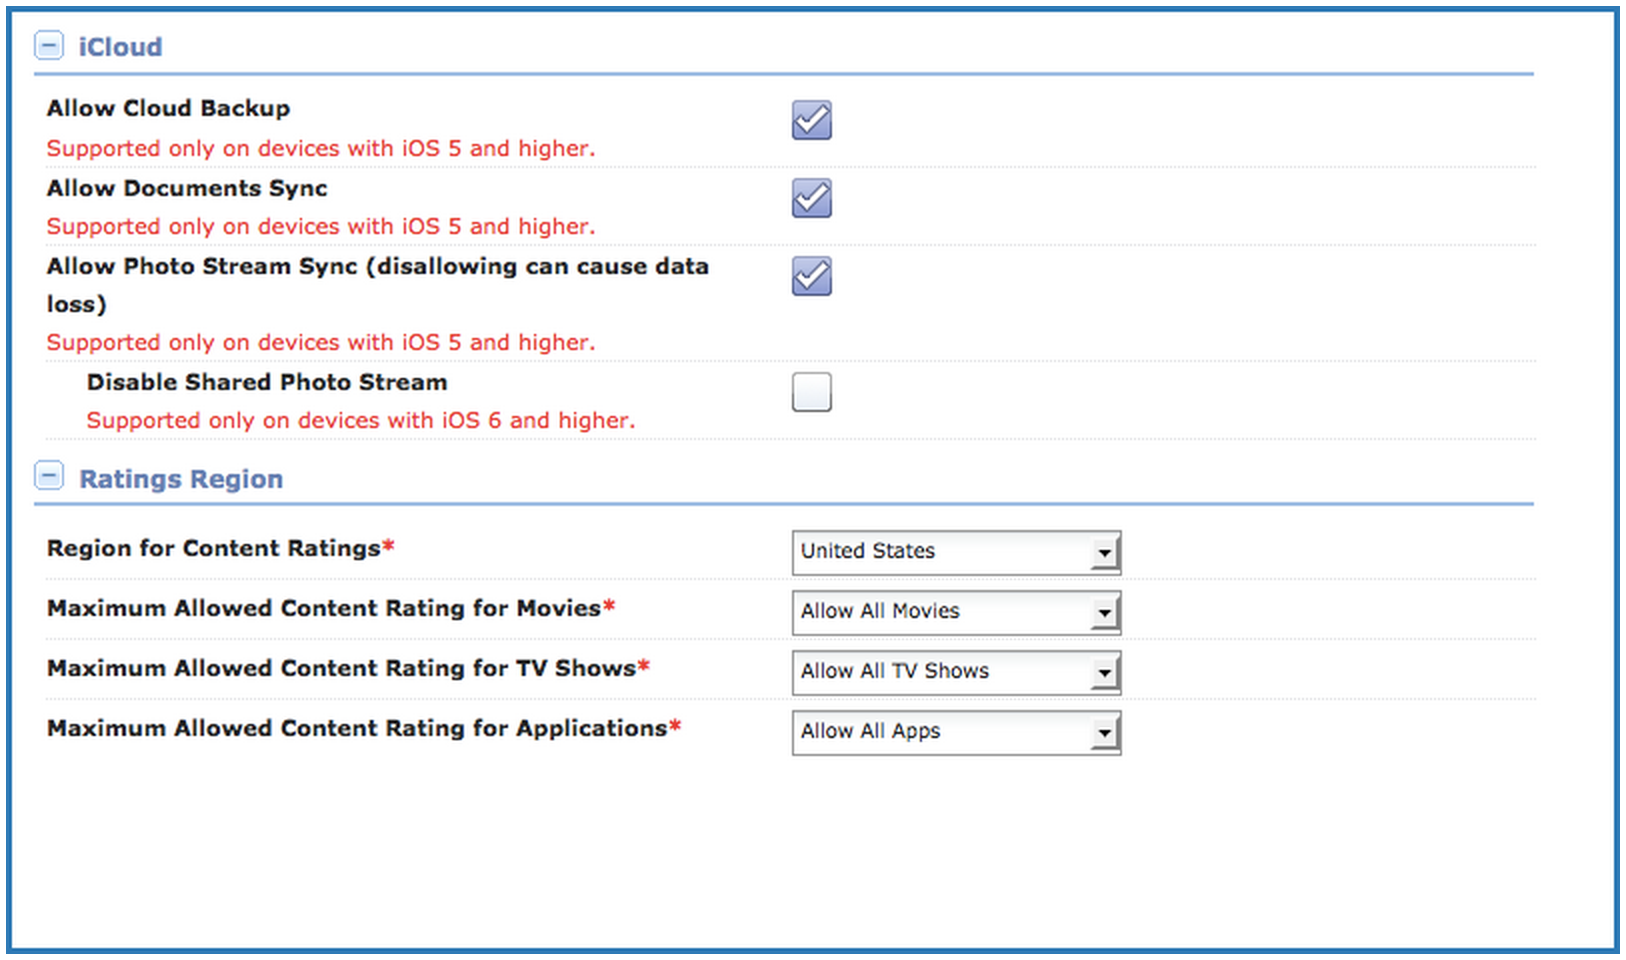Collapse the iCloud section using its minus icon

49,45
